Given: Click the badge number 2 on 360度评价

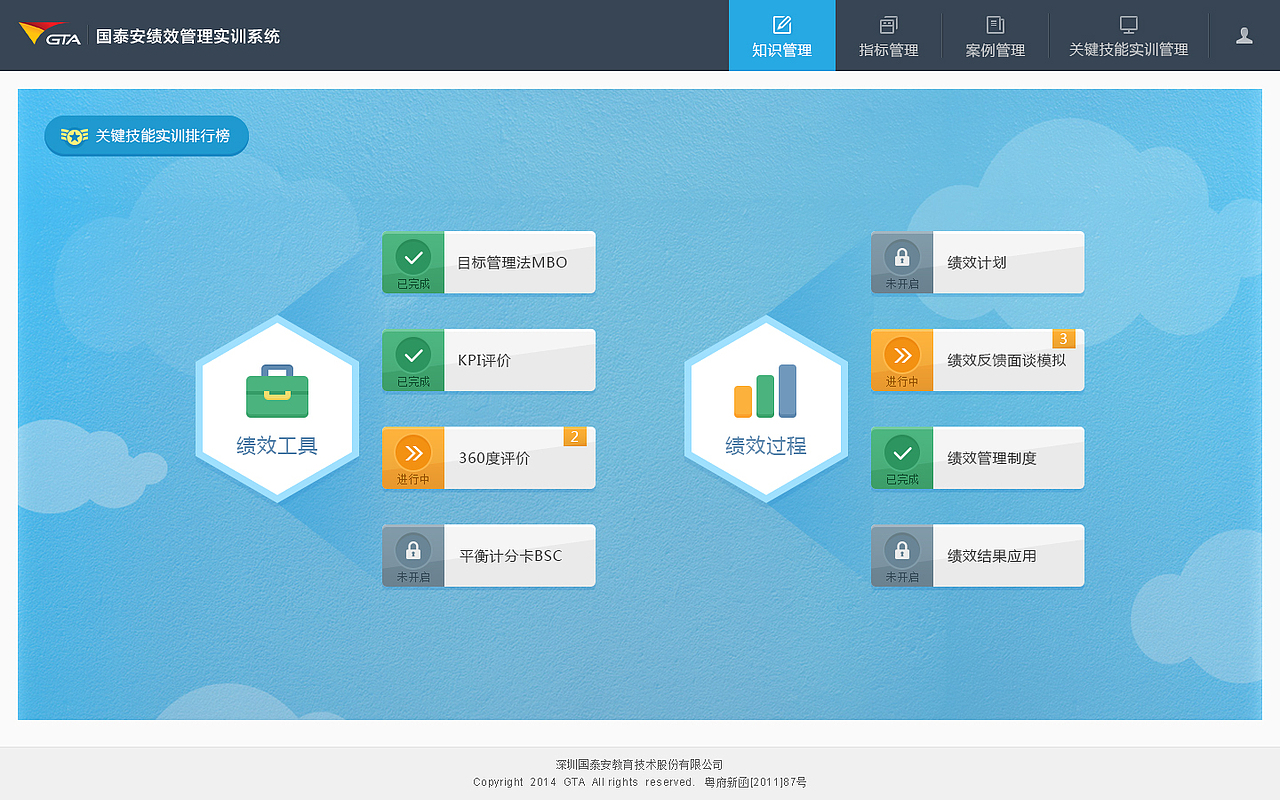Looking at the screenshot, I should [x=575, y=437].
